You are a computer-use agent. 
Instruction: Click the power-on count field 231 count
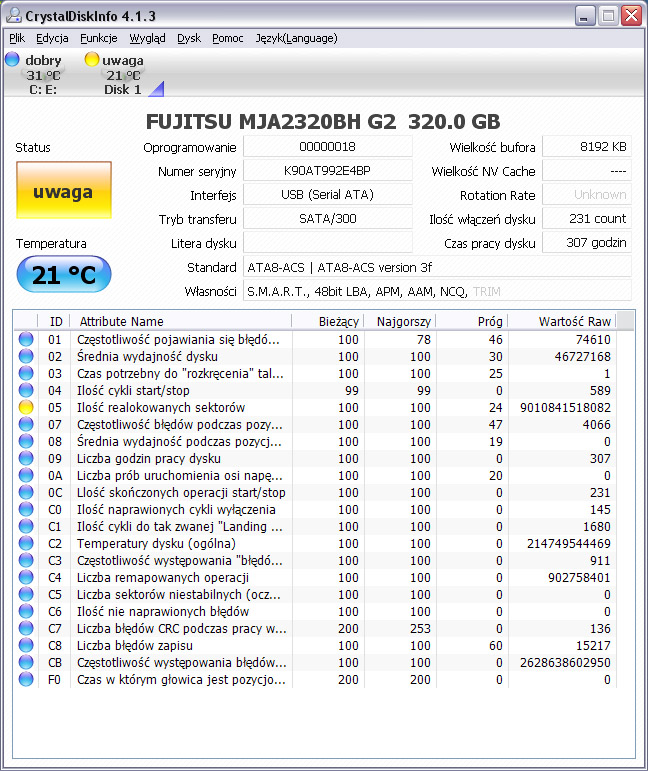(x=587, y=219)
